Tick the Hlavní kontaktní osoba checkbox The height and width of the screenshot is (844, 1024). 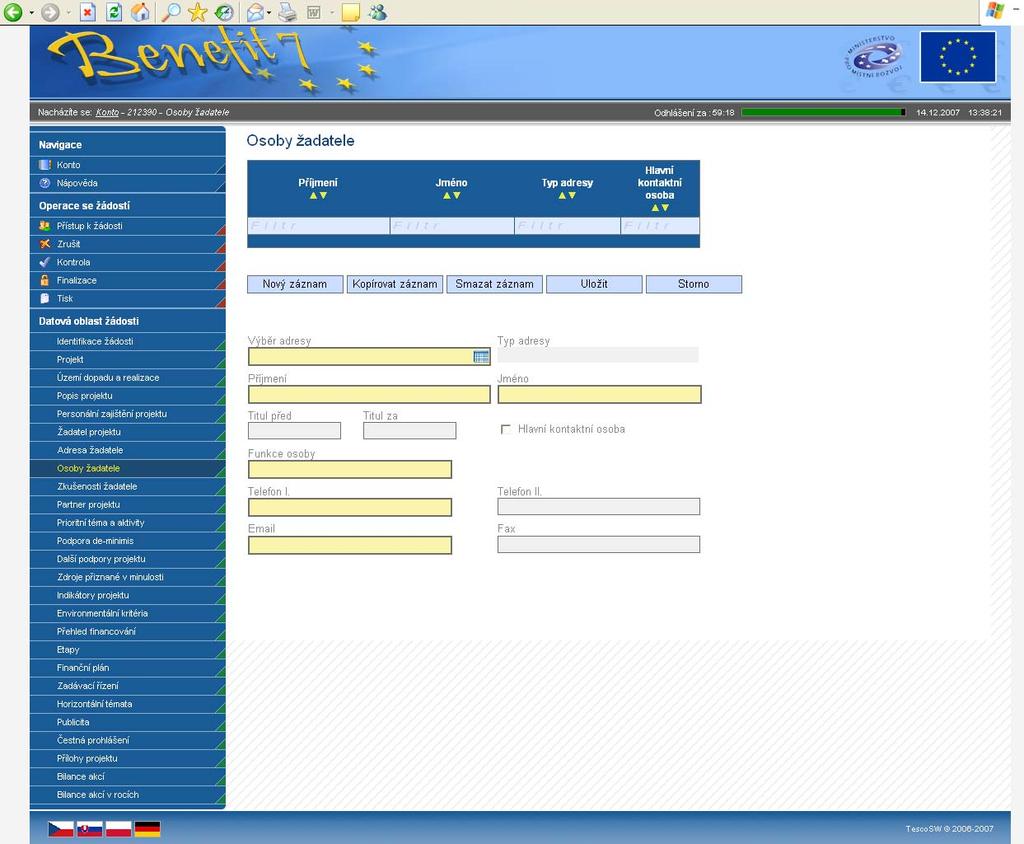(x=505, y=429)
